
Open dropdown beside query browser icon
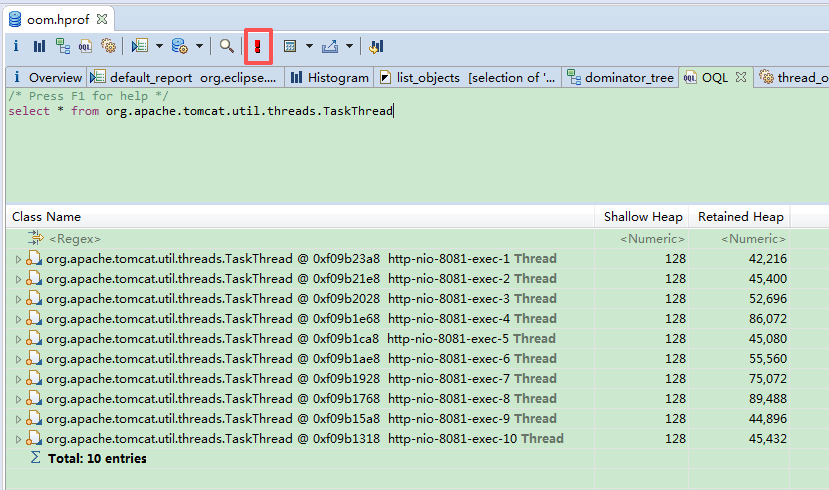(x=199, y=47)
